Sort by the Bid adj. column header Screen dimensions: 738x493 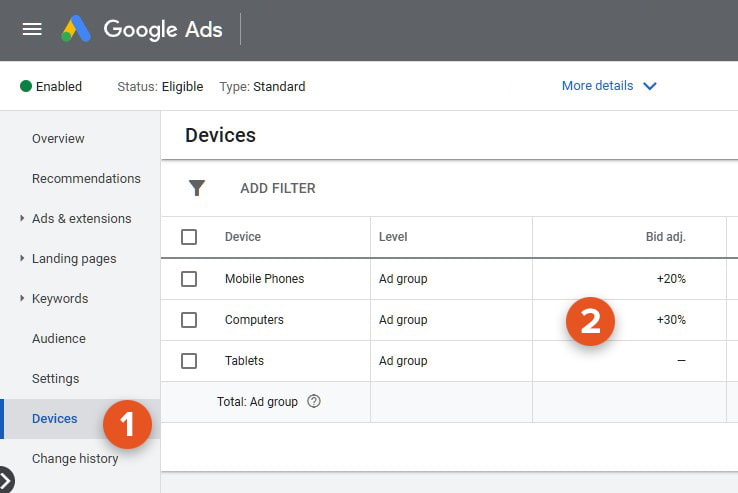point(666,237)
